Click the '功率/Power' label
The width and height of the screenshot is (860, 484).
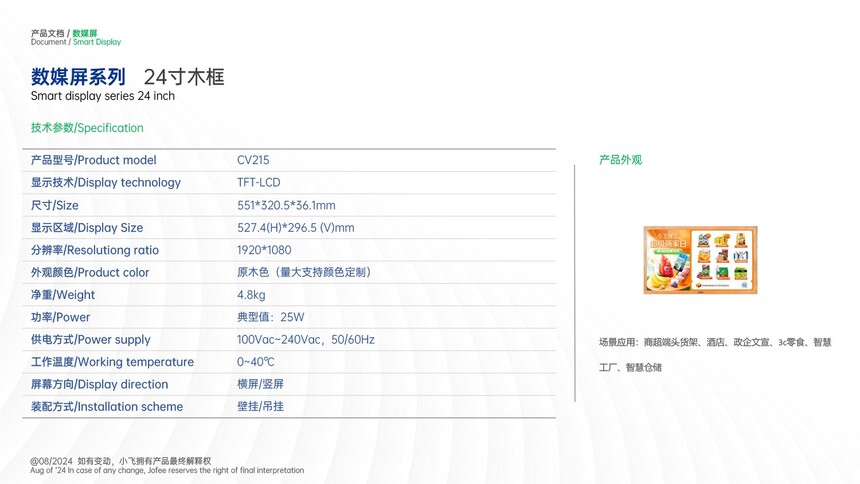tap(60, 317)
